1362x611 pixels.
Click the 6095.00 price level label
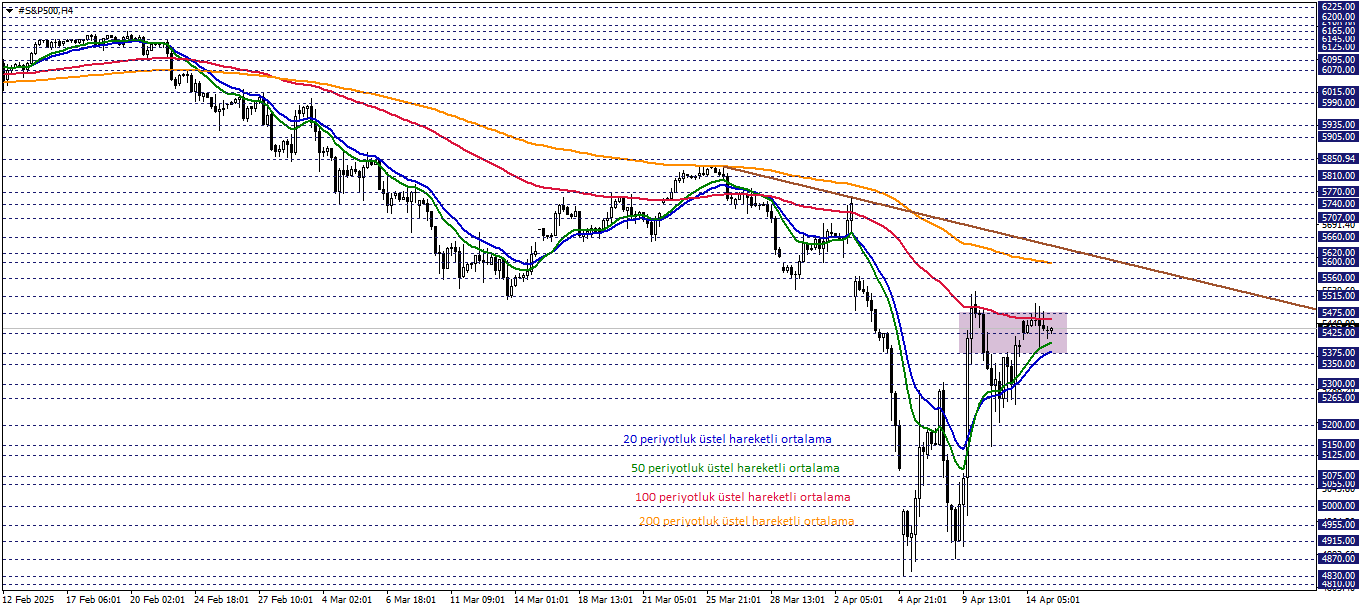pyautogui.click(x=1338, y=59)
